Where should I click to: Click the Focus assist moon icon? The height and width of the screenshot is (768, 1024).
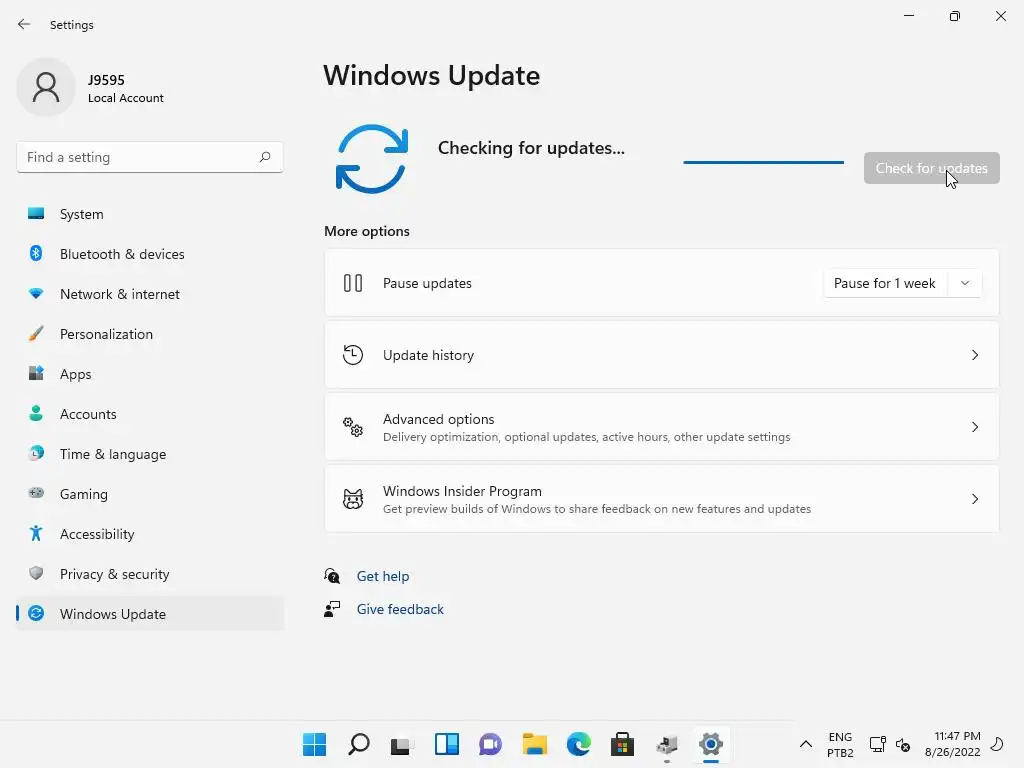click(997, 744)
